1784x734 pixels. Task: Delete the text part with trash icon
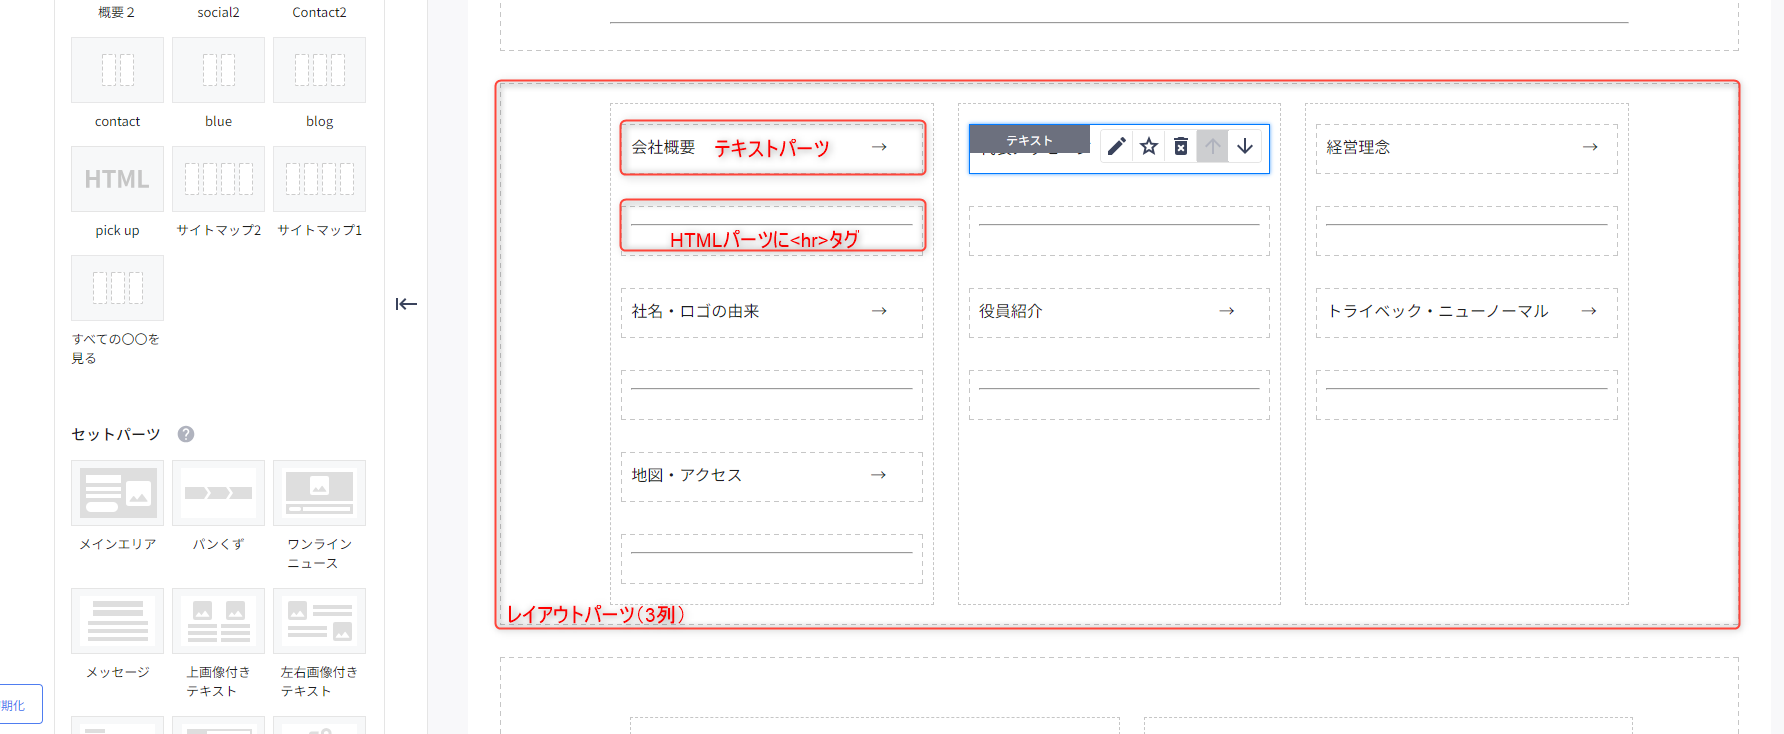pos(1181,147)
